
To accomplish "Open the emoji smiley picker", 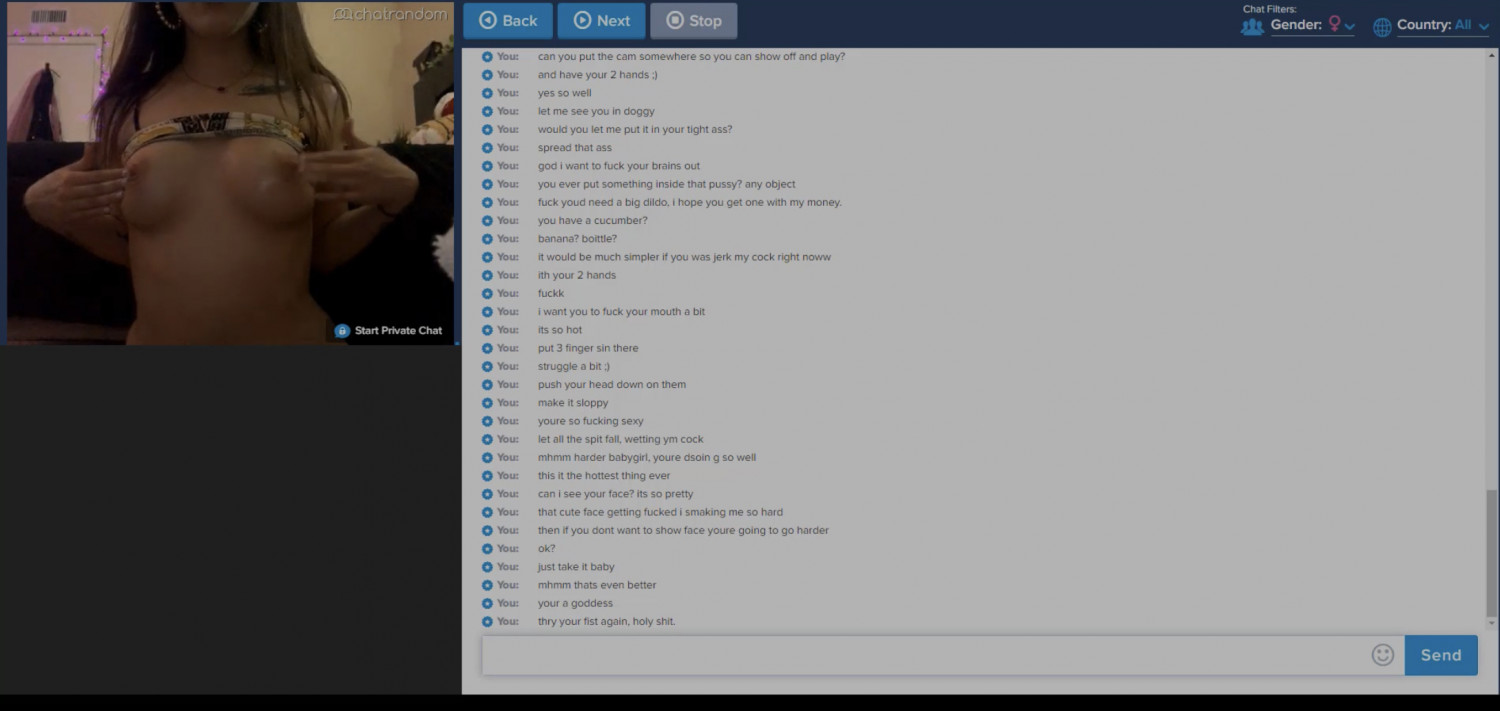I will point(1383,655).
